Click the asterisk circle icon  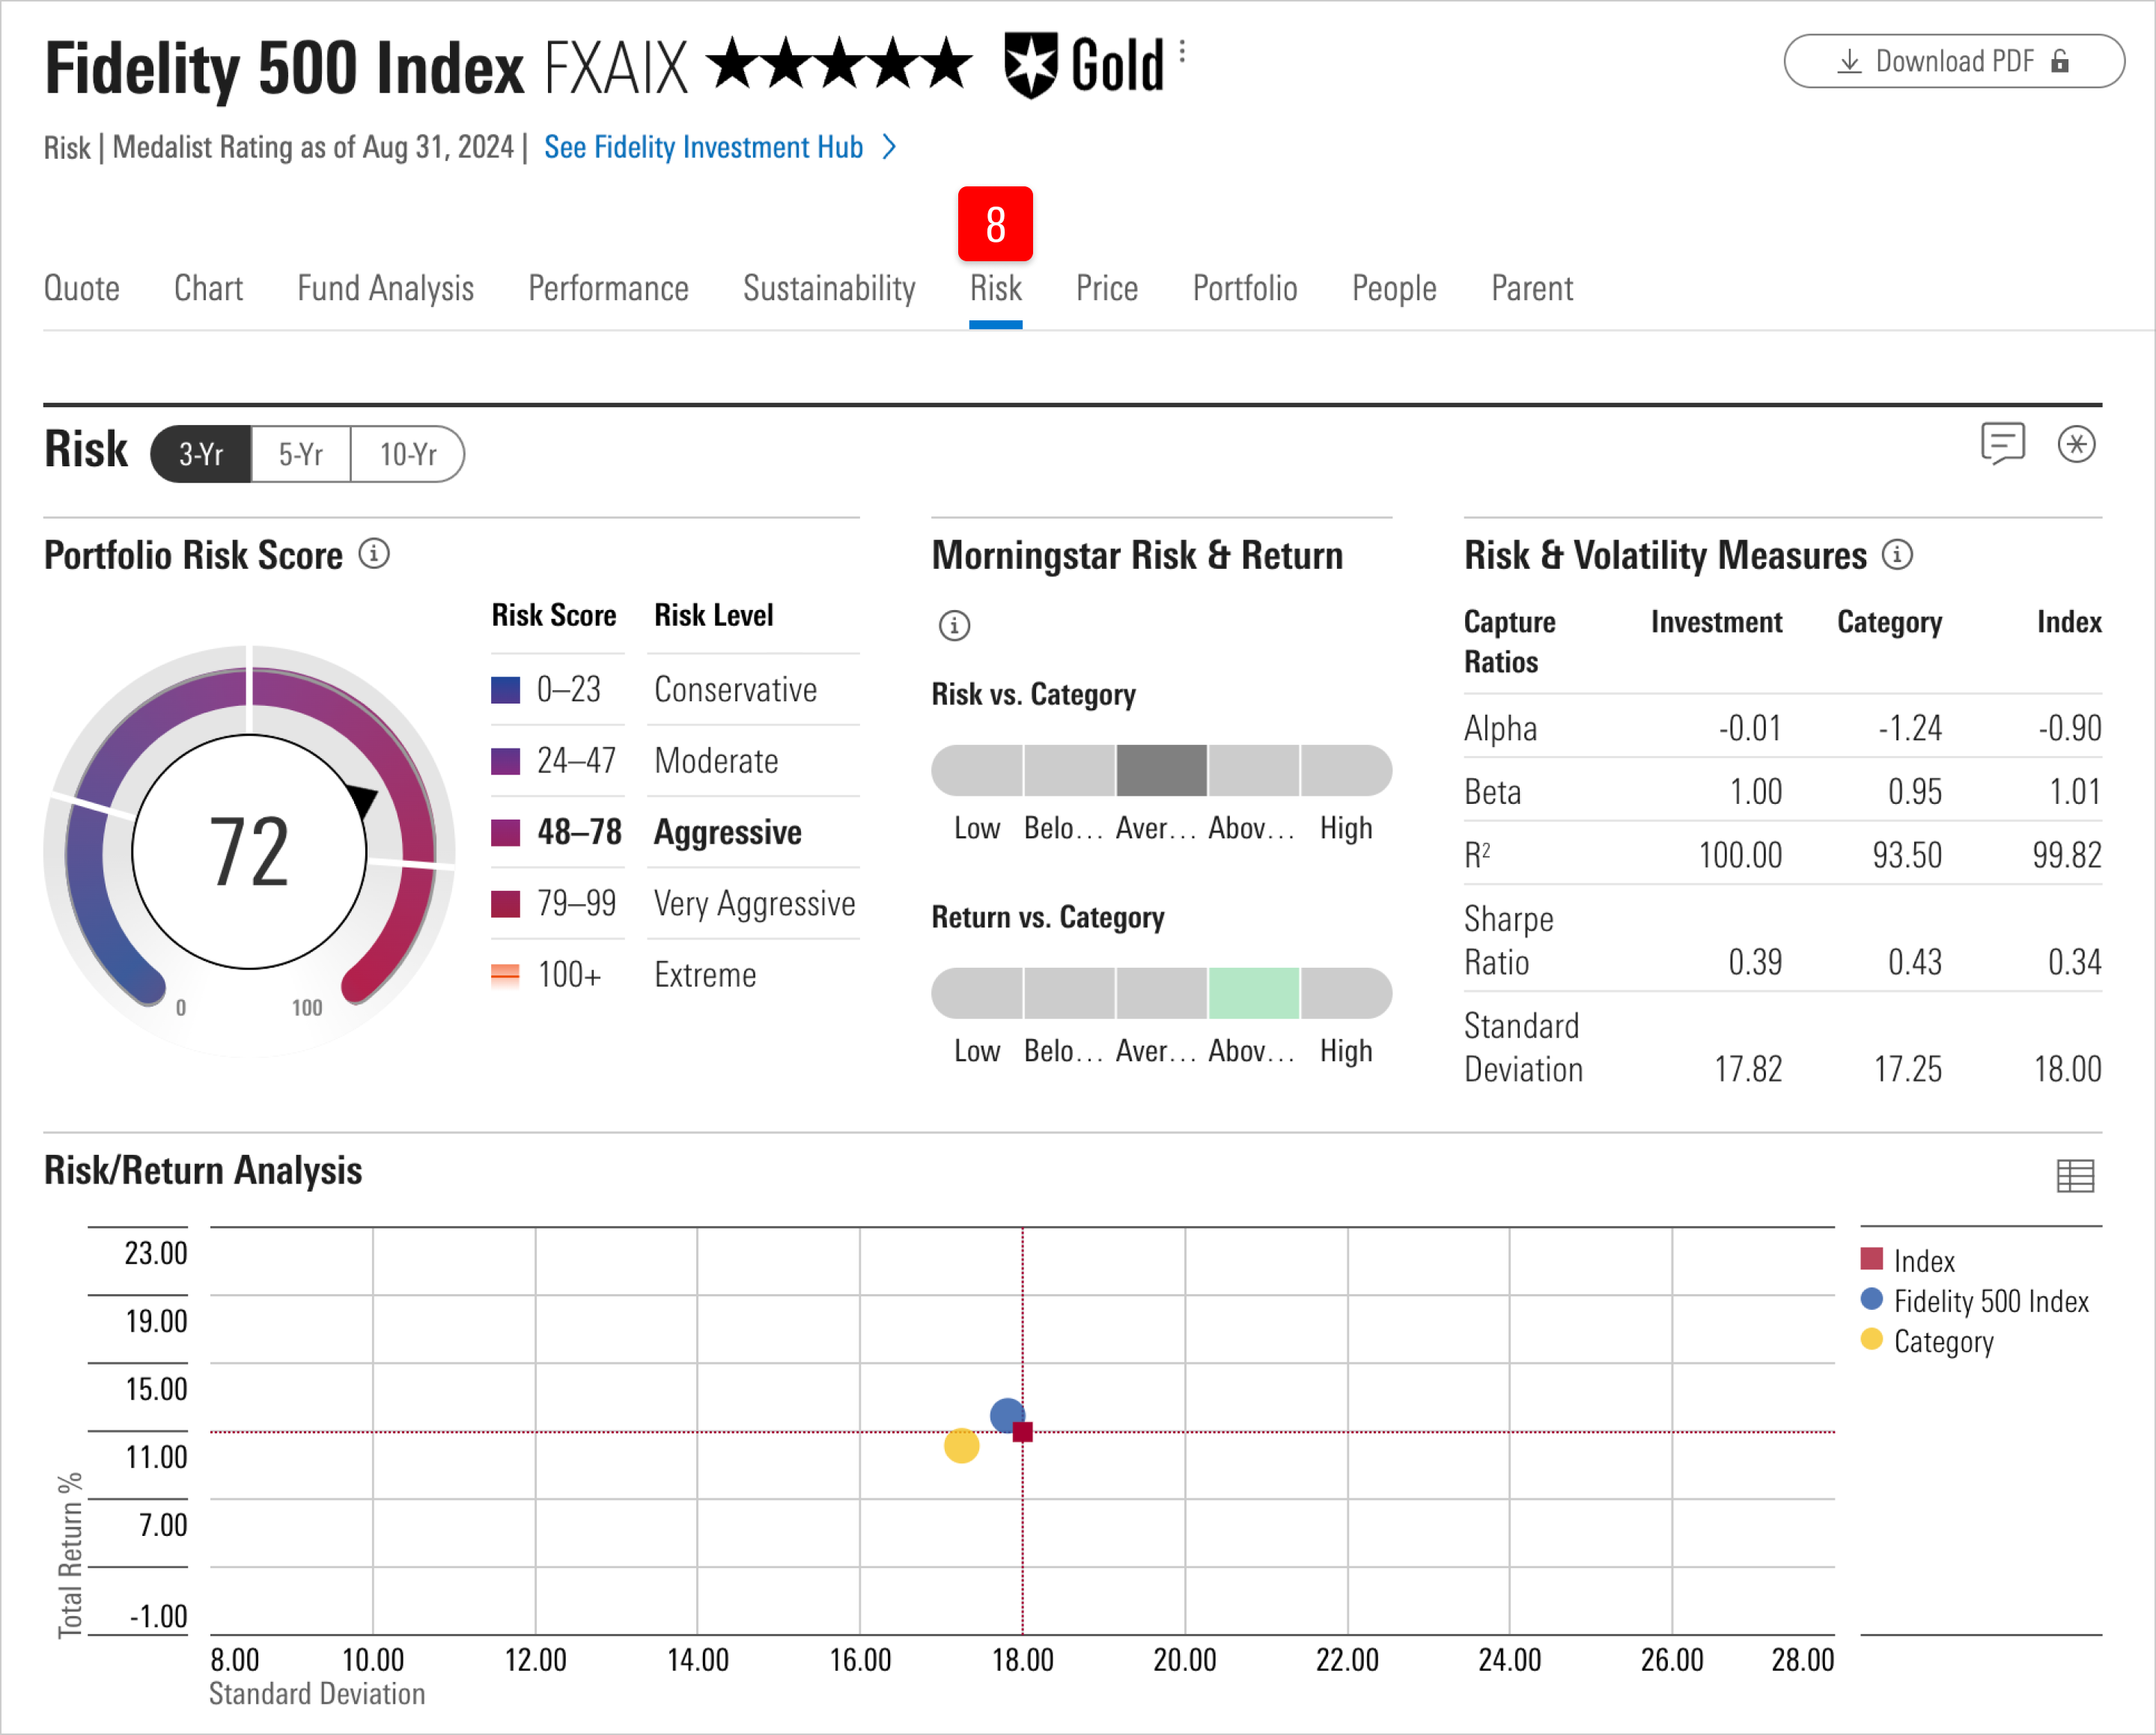2076,444
